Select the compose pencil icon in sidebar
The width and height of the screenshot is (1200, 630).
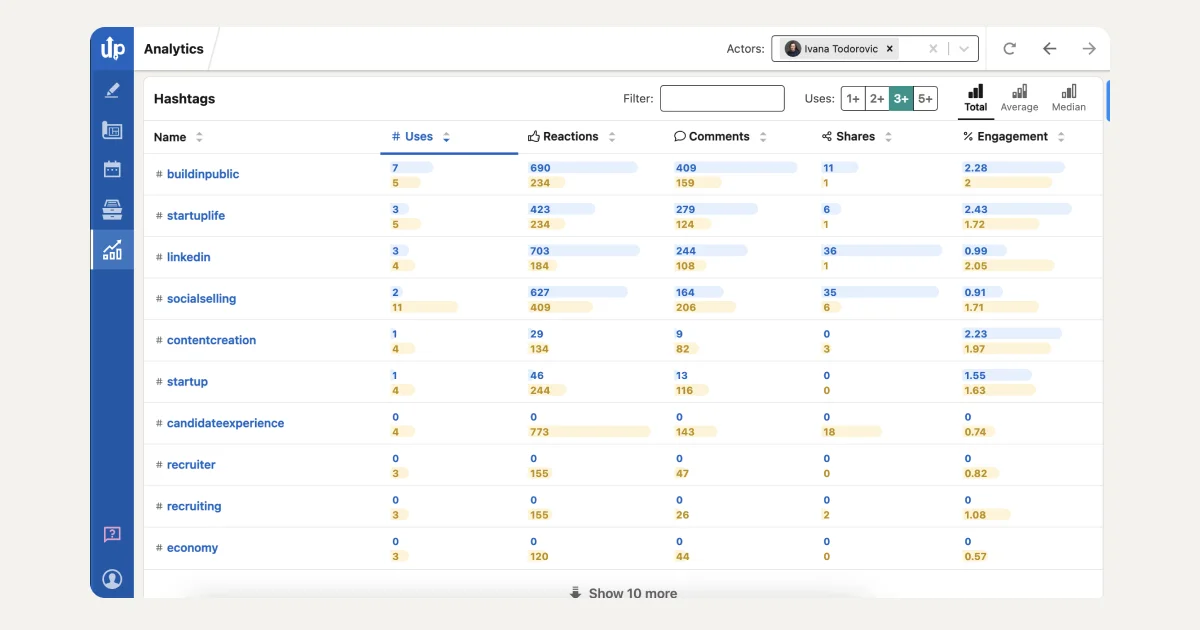pyautogui.click(x=111, y=90)
